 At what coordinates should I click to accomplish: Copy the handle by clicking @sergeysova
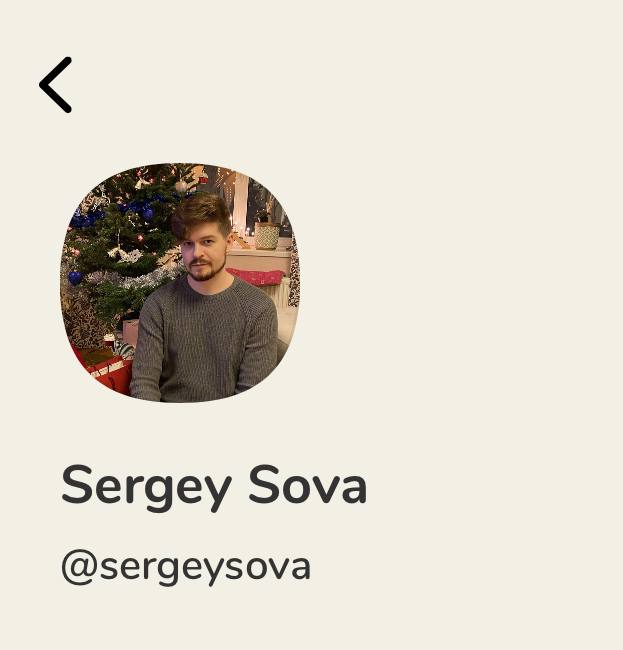click(x=186, y=568)
